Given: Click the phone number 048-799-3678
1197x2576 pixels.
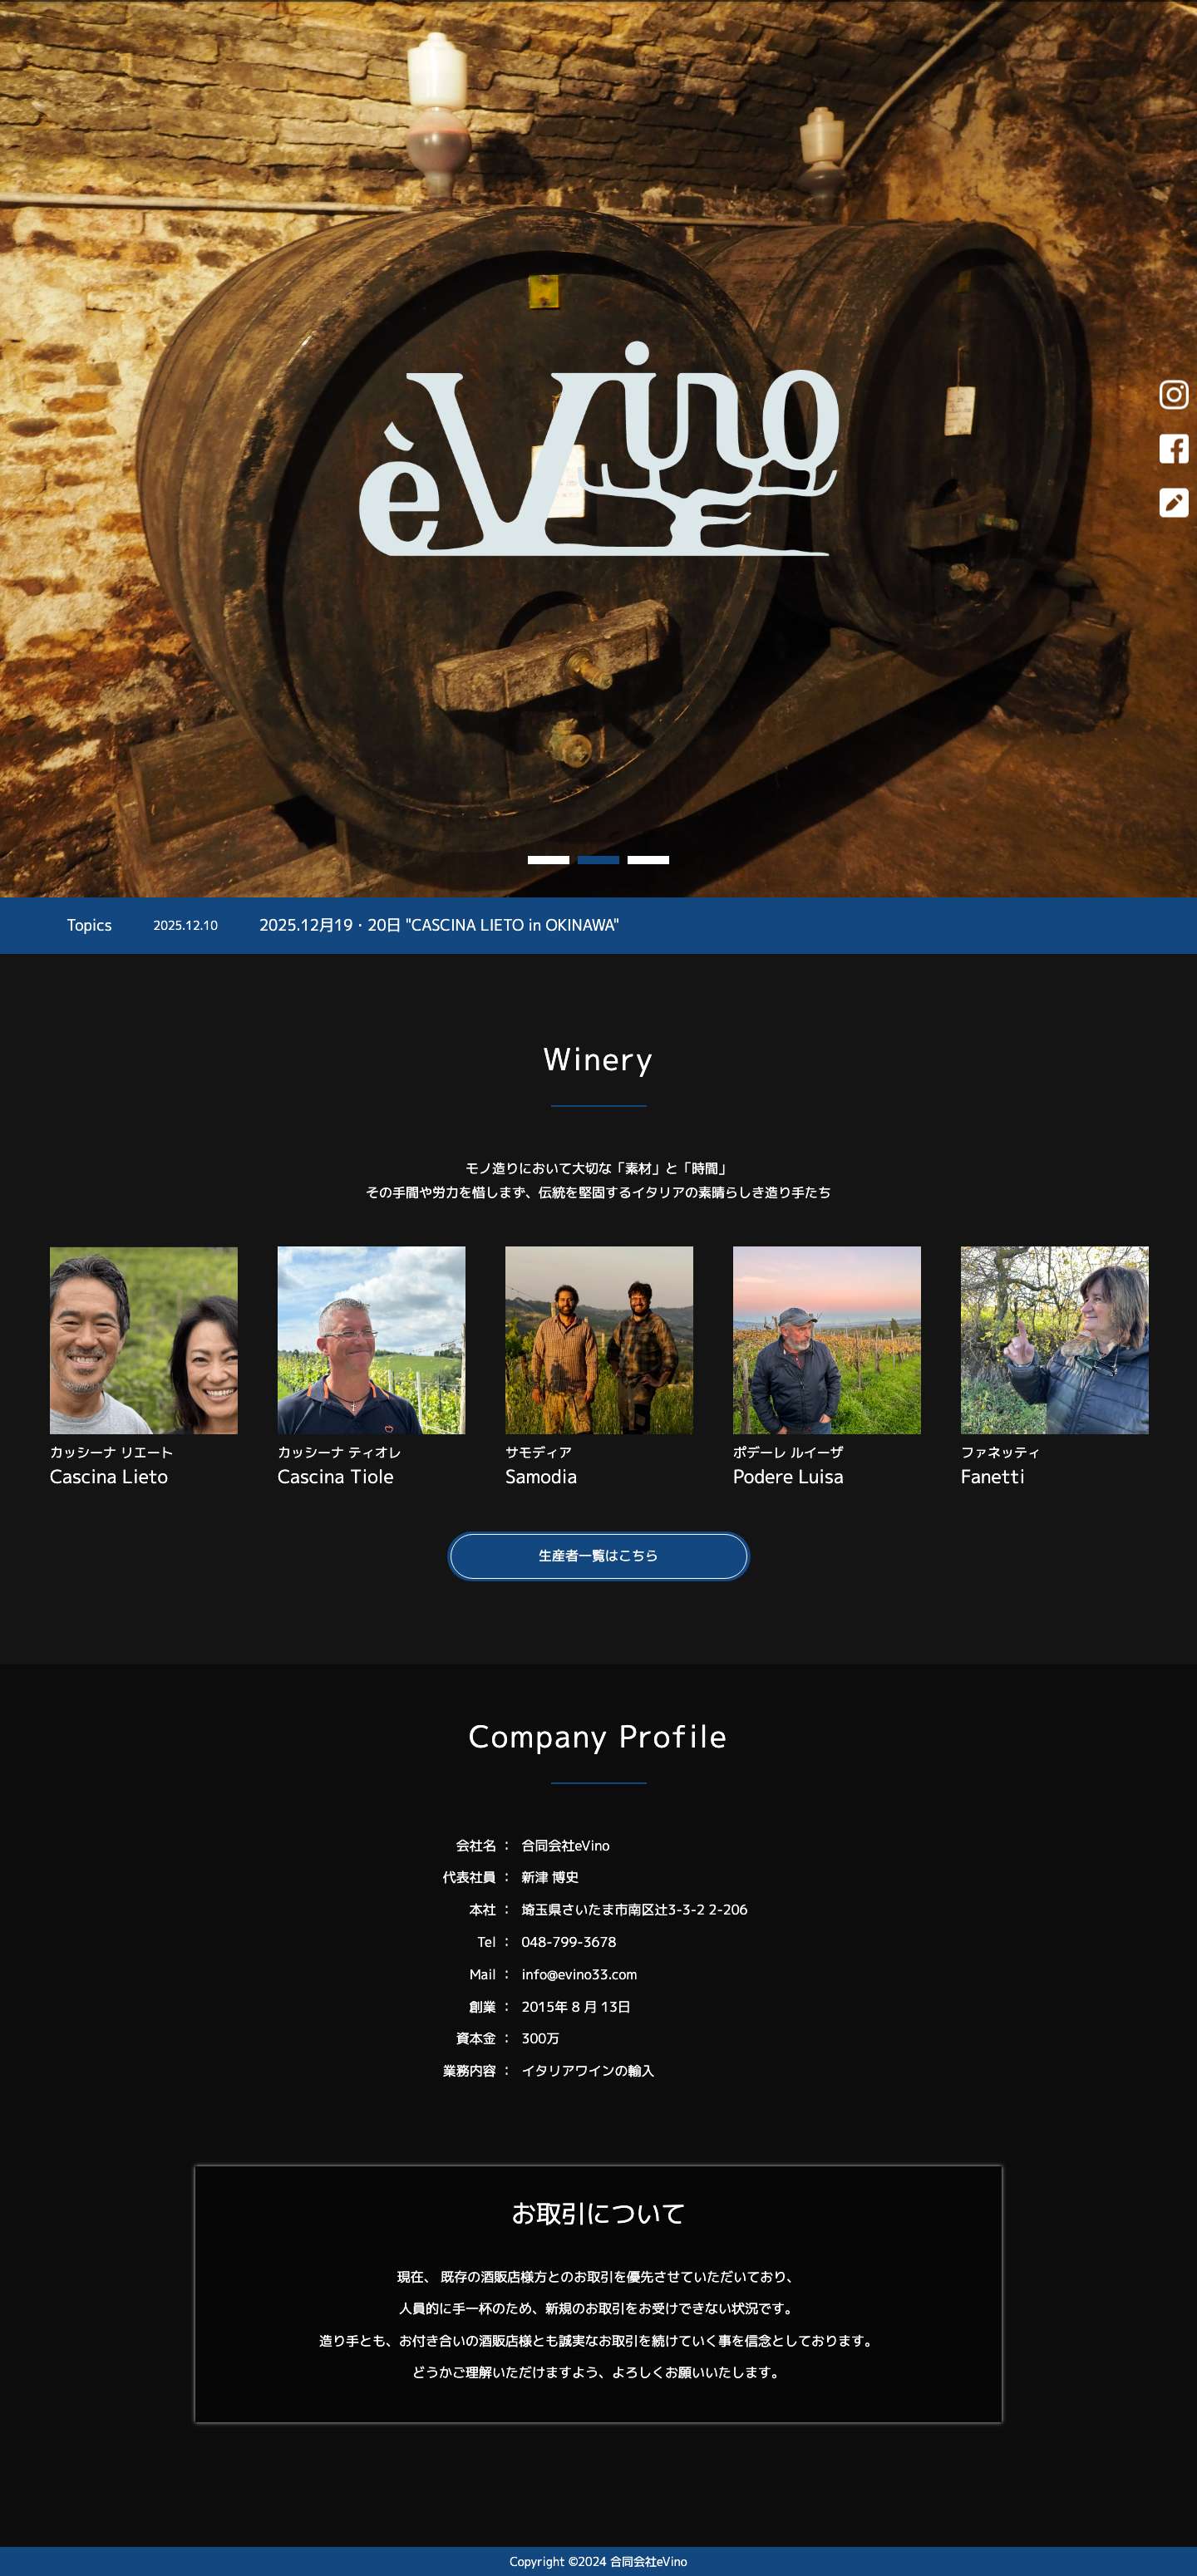Looking at the screenshot, I should 568,1942.
